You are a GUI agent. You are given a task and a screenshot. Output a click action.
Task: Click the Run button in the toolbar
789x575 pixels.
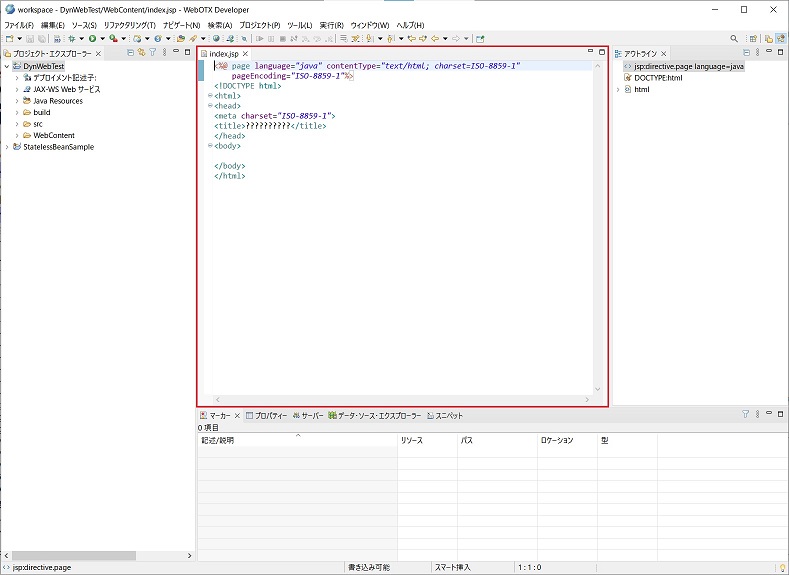(91, 38)
